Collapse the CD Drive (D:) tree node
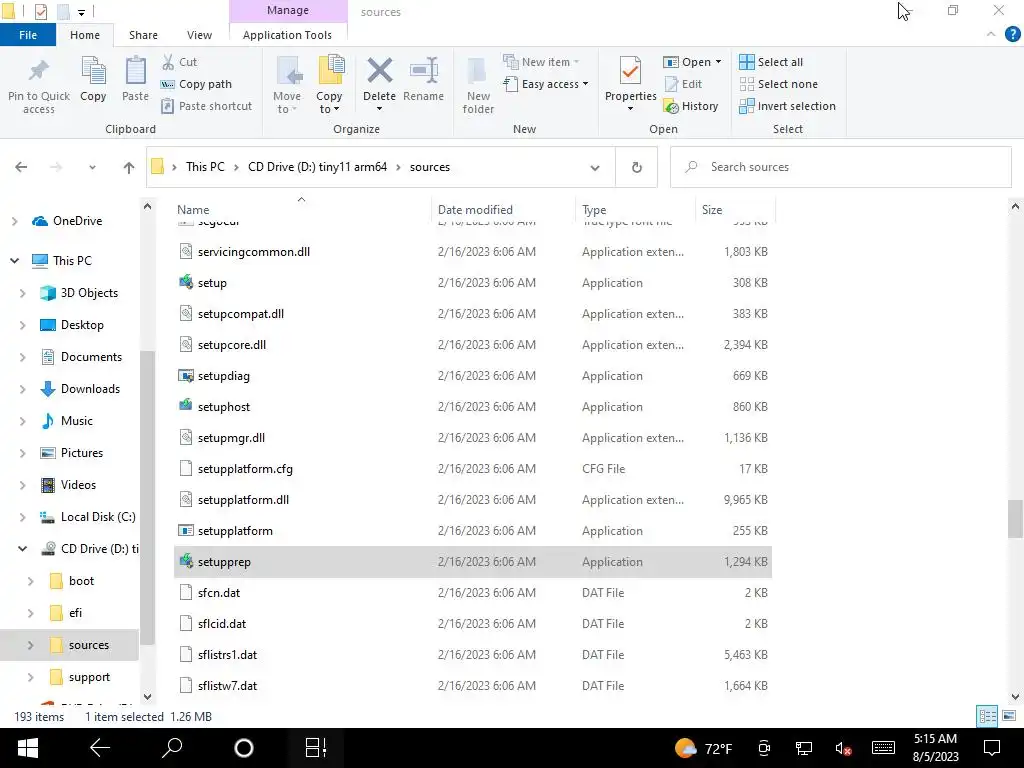 (x=23, y=549)
